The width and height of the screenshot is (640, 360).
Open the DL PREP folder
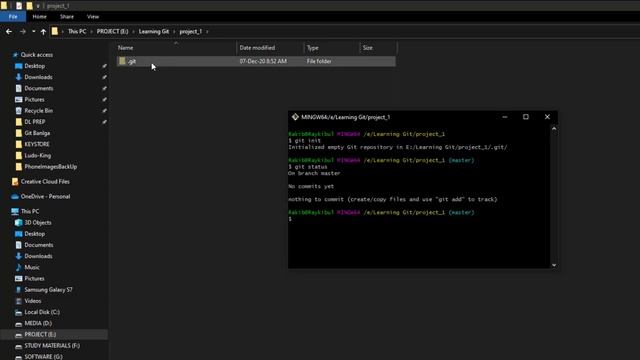click(35, 122)
